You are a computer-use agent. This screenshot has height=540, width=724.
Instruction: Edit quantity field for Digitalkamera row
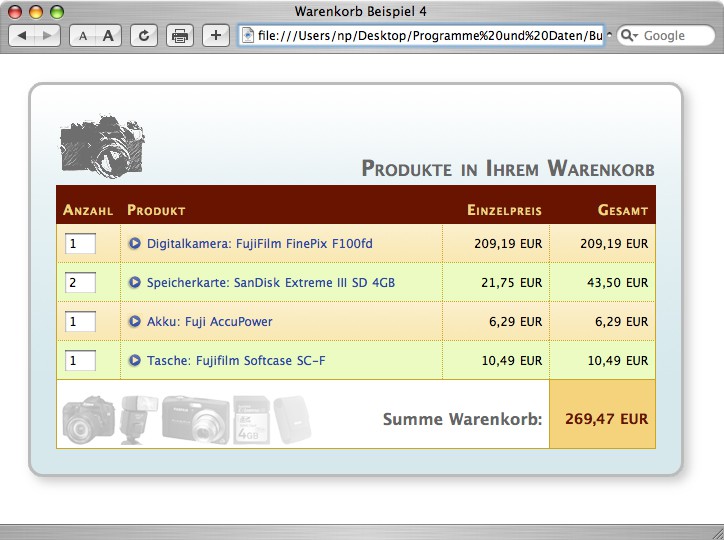[80, 243]
